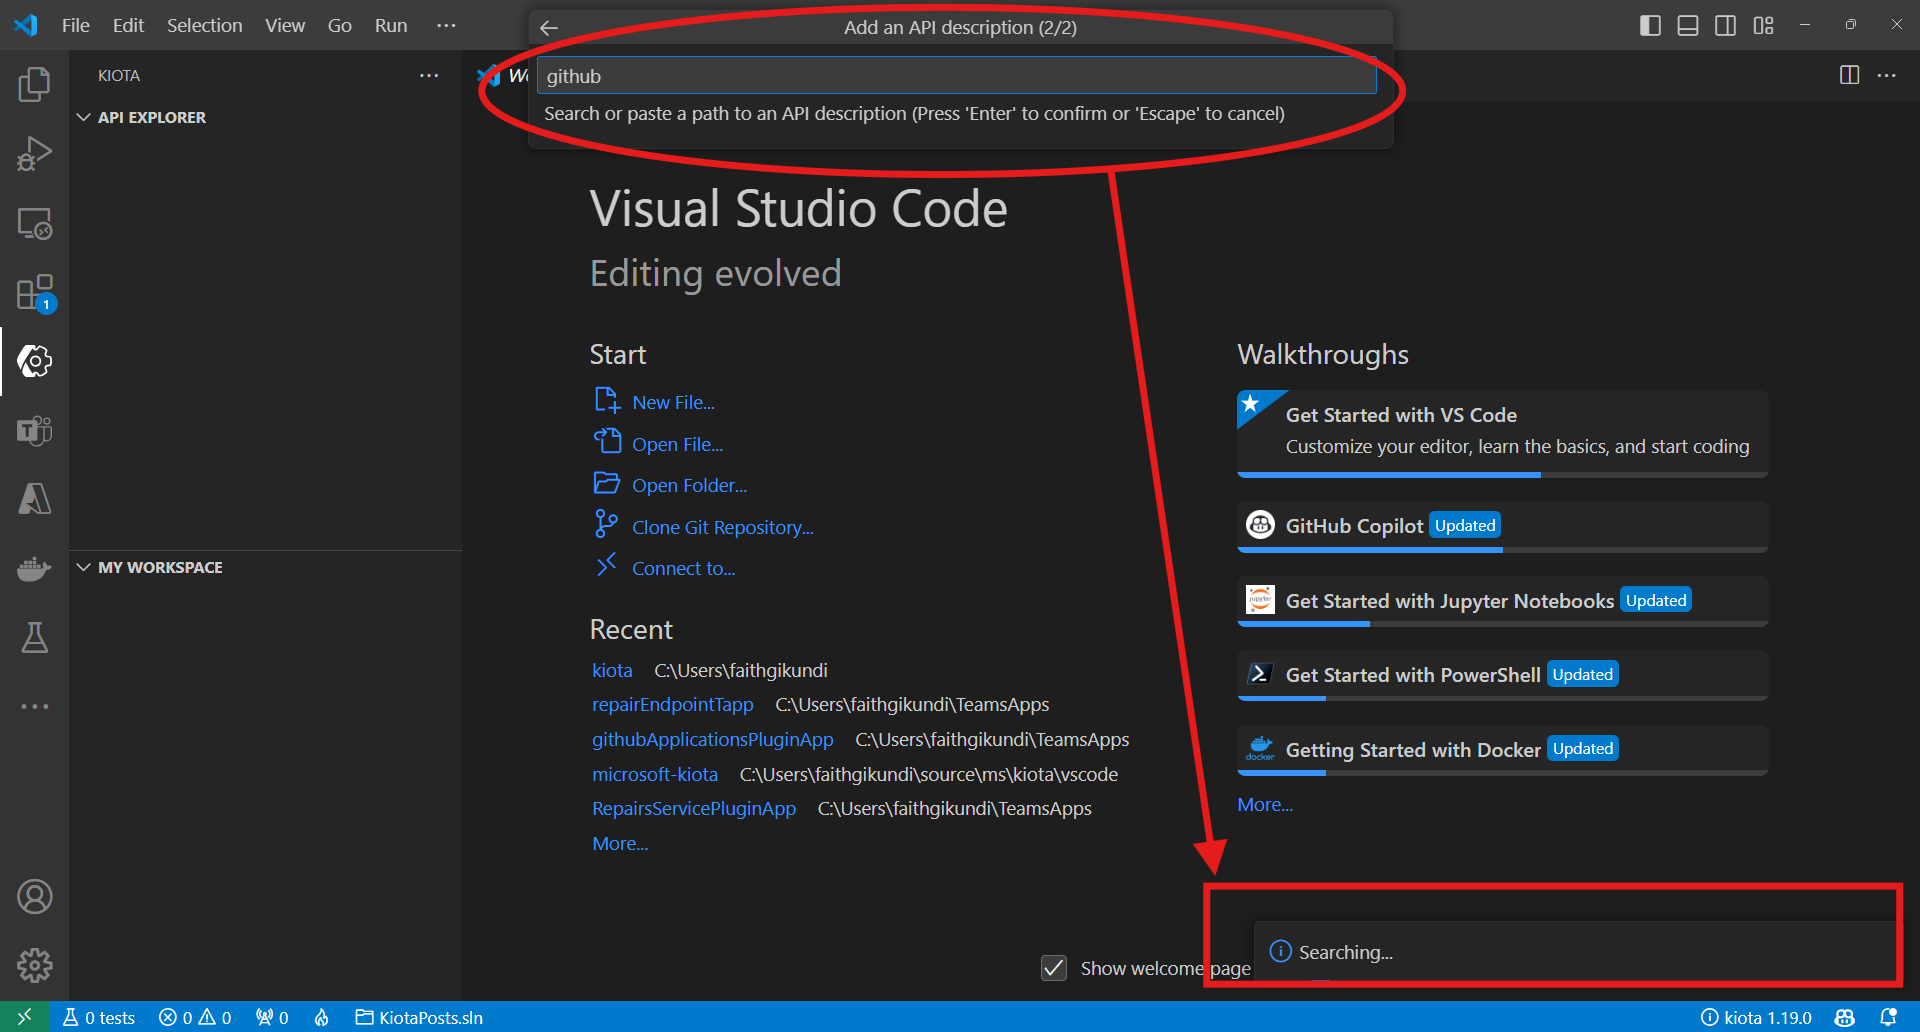
Task: Show More... walkthroughs
Action: (x=1265, y=805)
